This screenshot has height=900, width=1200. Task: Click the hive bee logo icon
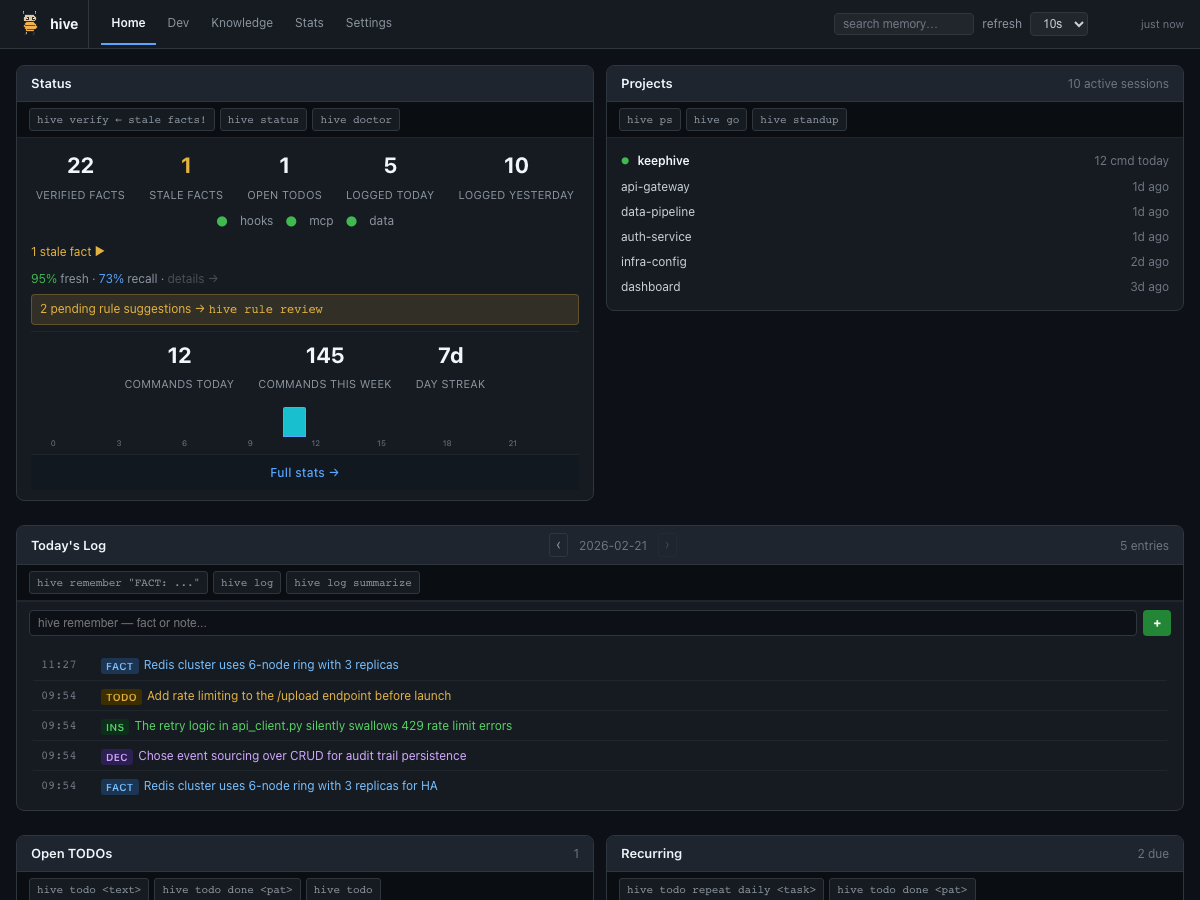pyautogui.click(x=30, y=23)
